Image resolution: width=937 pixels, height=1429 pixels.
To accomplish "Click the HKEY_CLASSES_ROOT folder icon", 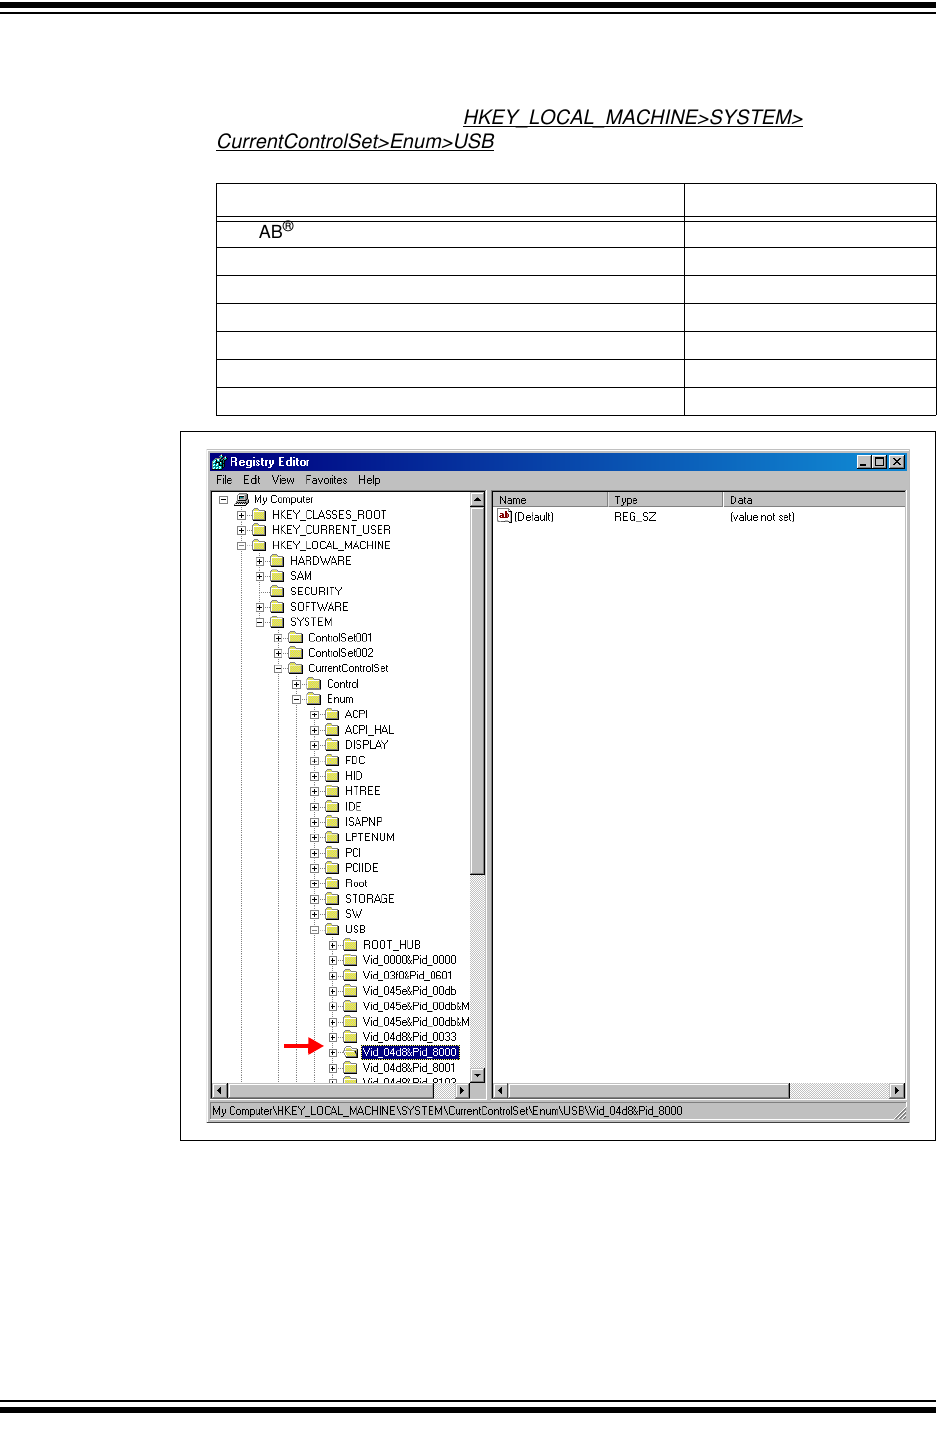I will pyautogui.click(x=260, y=515).
